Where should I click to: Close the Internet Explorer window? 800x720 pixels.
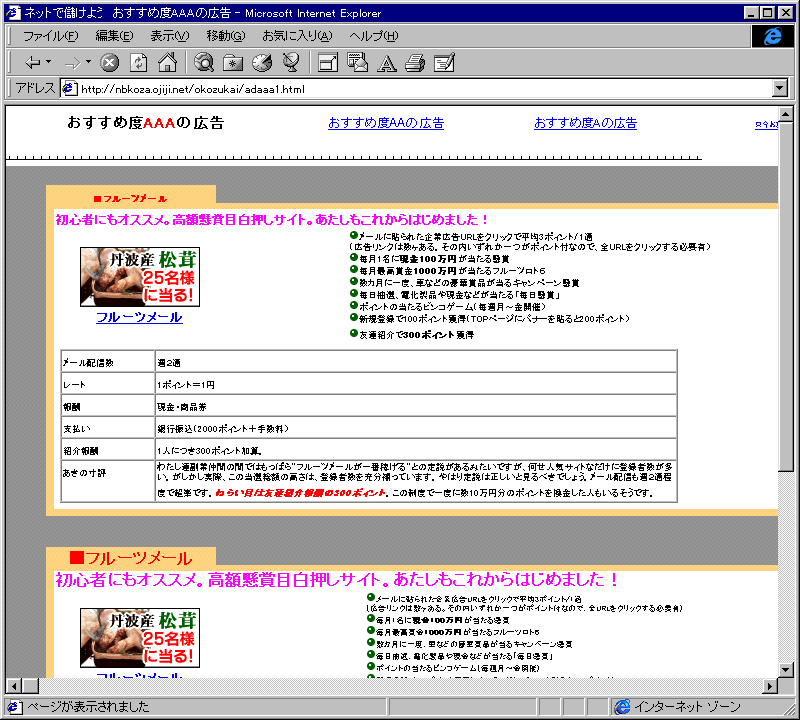click(786, 13)
